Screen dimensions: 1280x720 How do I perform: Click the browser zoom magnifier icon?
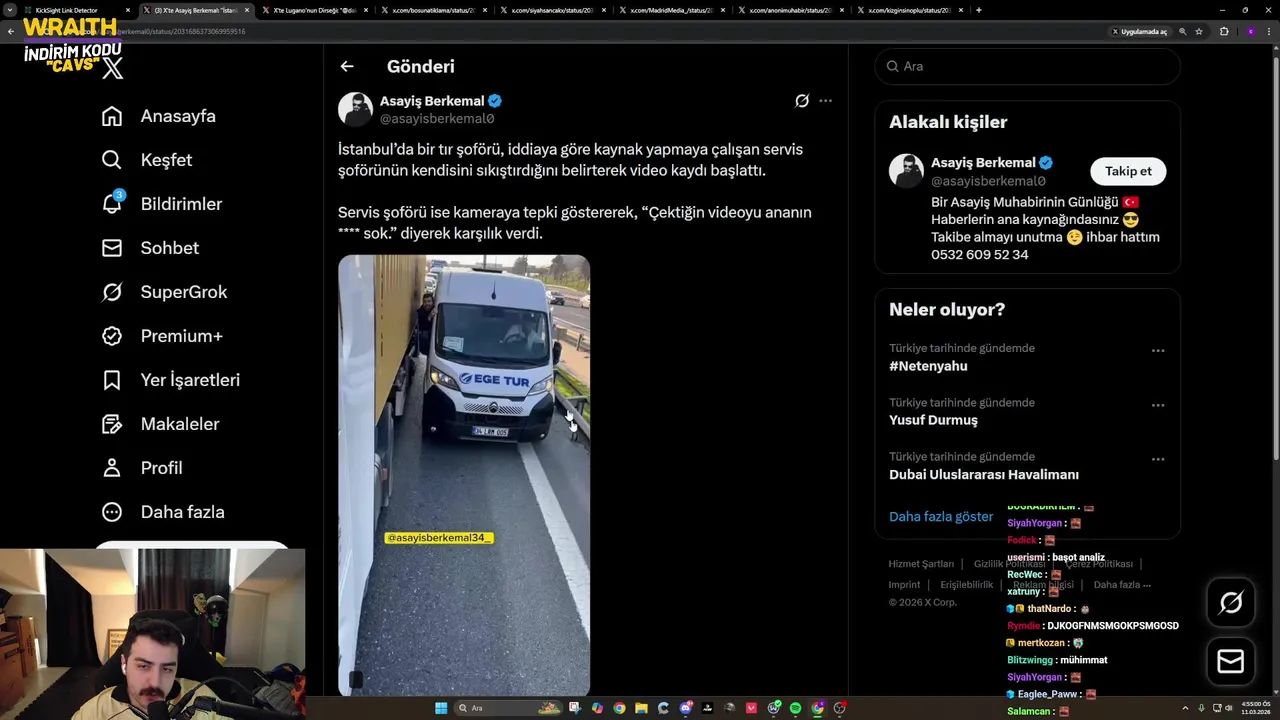coord(1182,31)
